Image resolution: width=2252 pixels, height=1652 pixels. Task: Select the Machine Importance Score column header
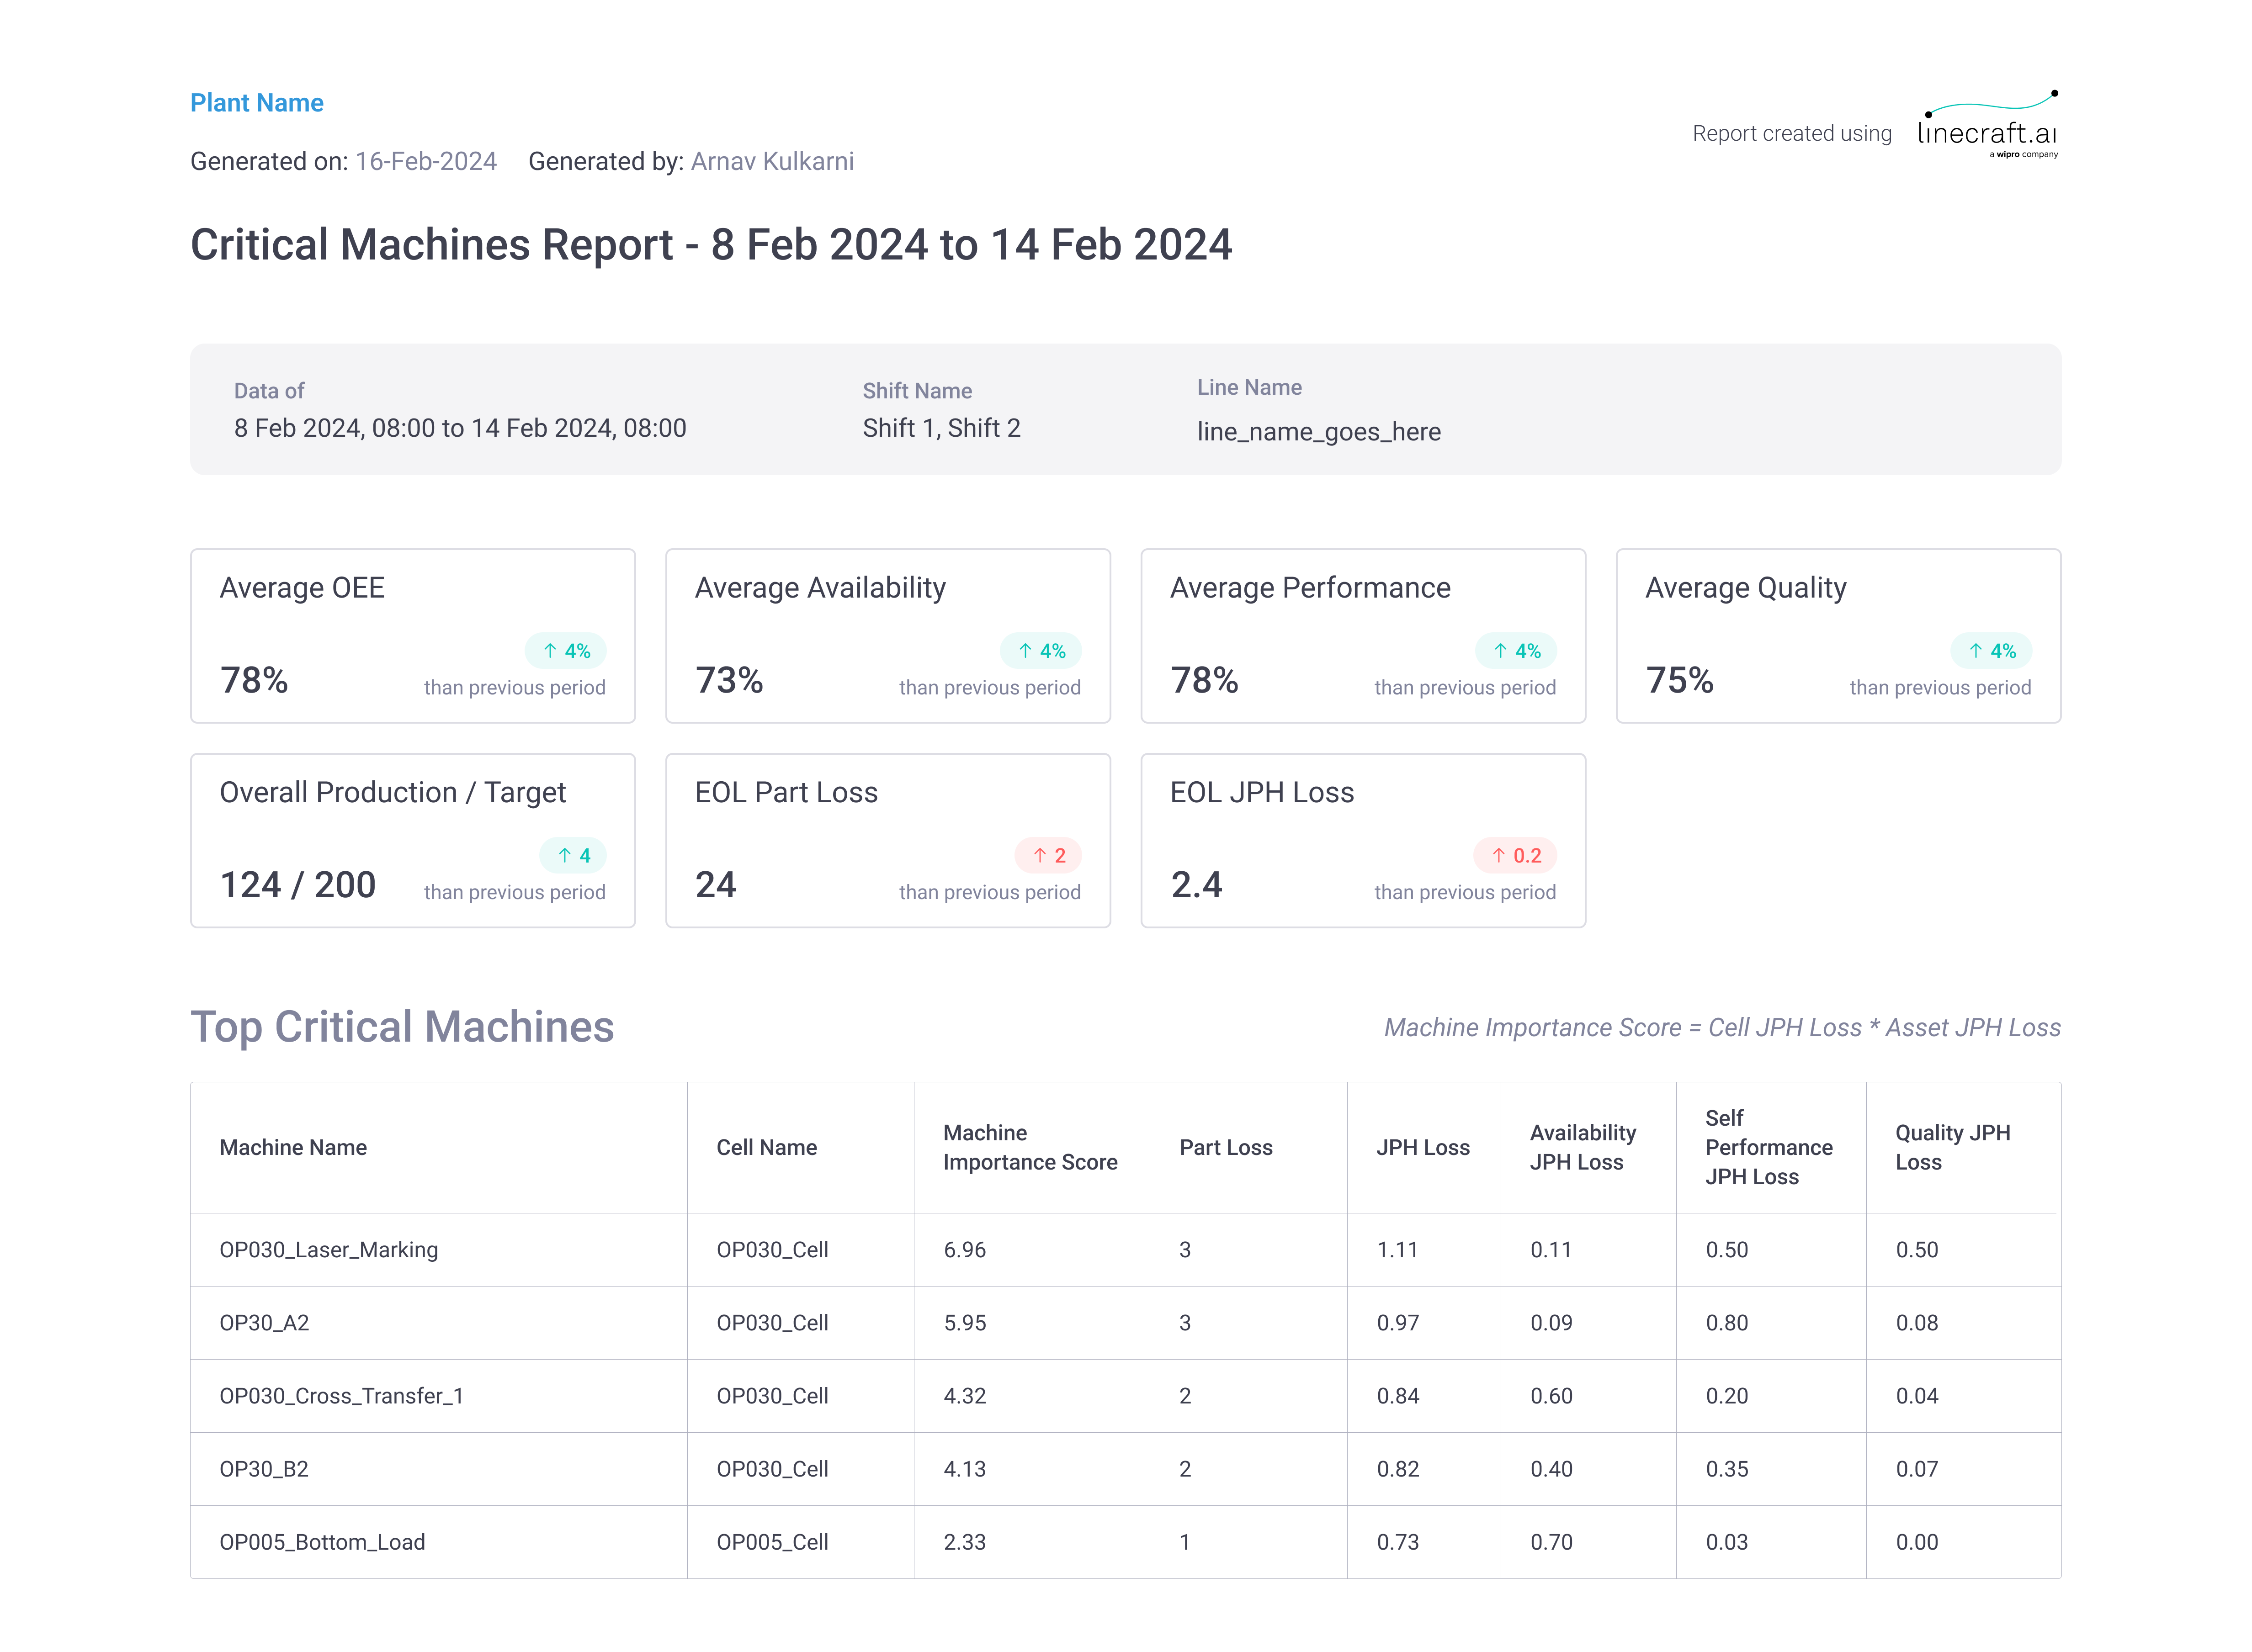[x=1029, y=1147]
